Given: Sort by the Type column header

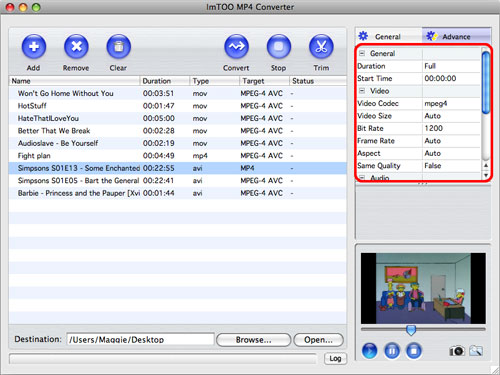Looking at the screenshot, I should [x=215, y=81].
